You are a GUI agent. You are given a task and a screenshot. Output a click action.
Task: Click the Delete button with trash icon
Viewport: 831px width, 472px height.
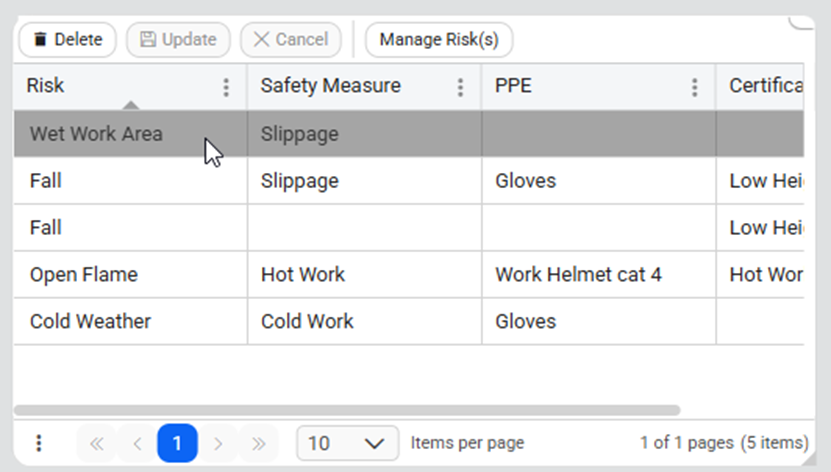pos(67,40)
